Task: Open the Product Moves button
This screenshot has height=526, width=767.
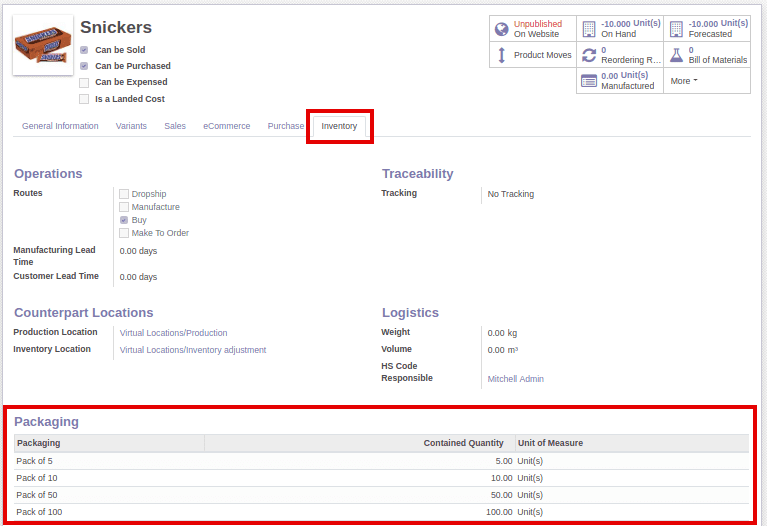Action: (x=533, y=55)
